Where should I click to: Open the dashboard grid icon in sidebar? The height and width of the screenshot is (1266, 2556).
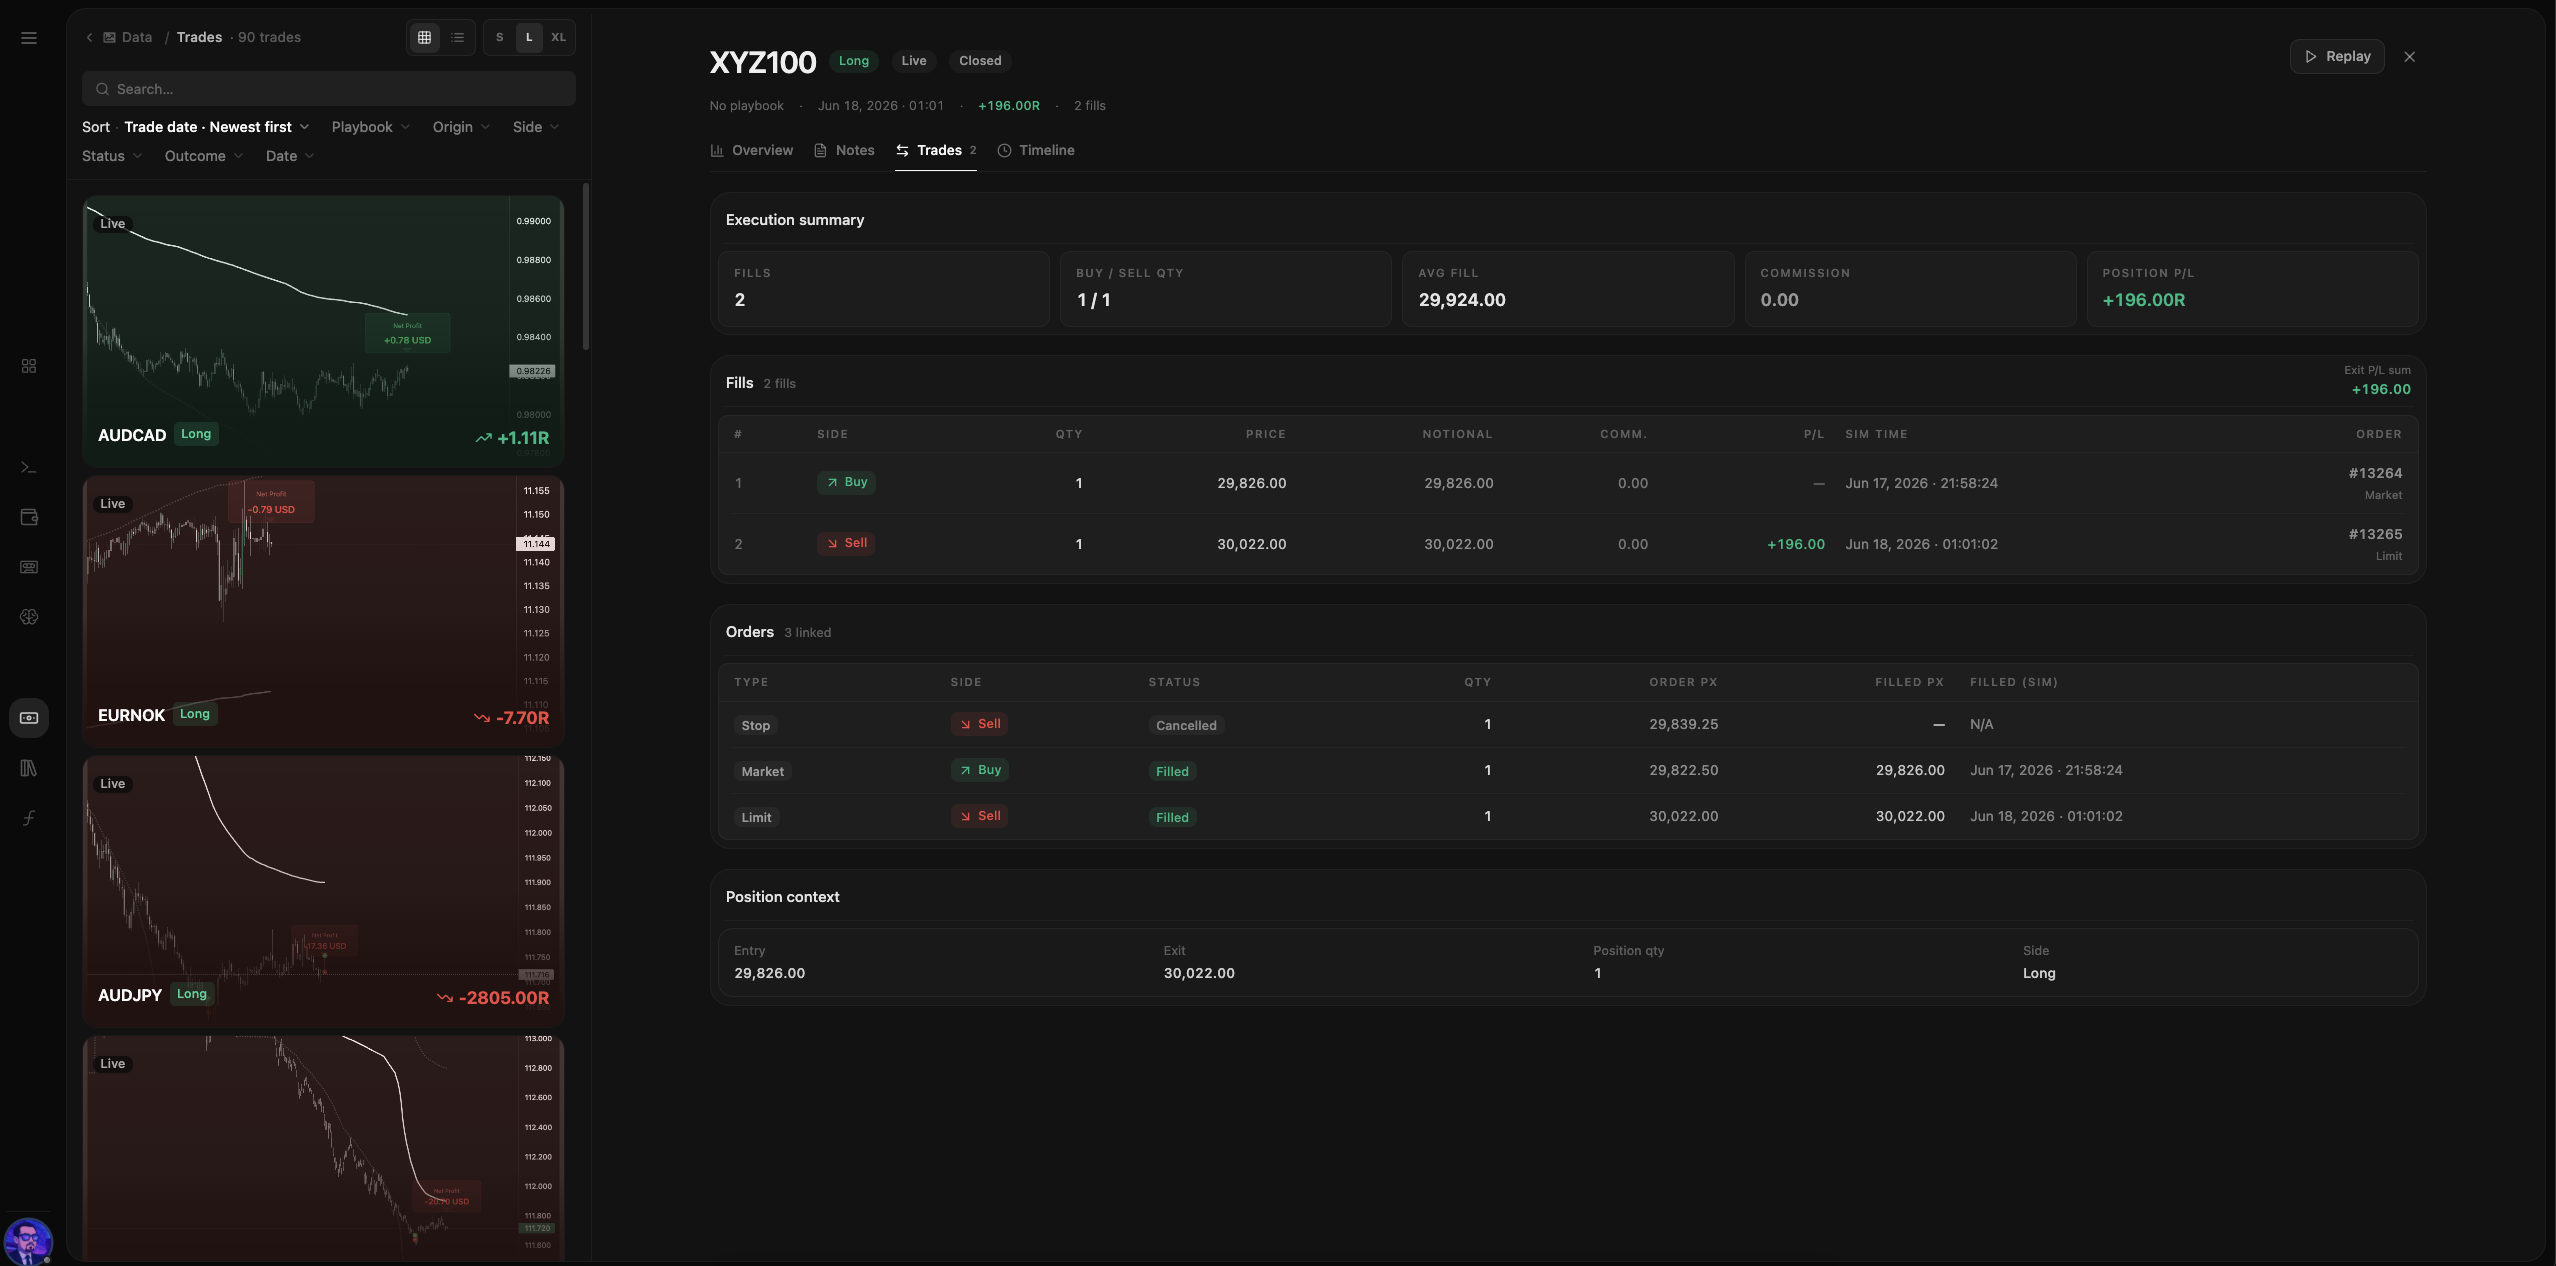(29, 366)
